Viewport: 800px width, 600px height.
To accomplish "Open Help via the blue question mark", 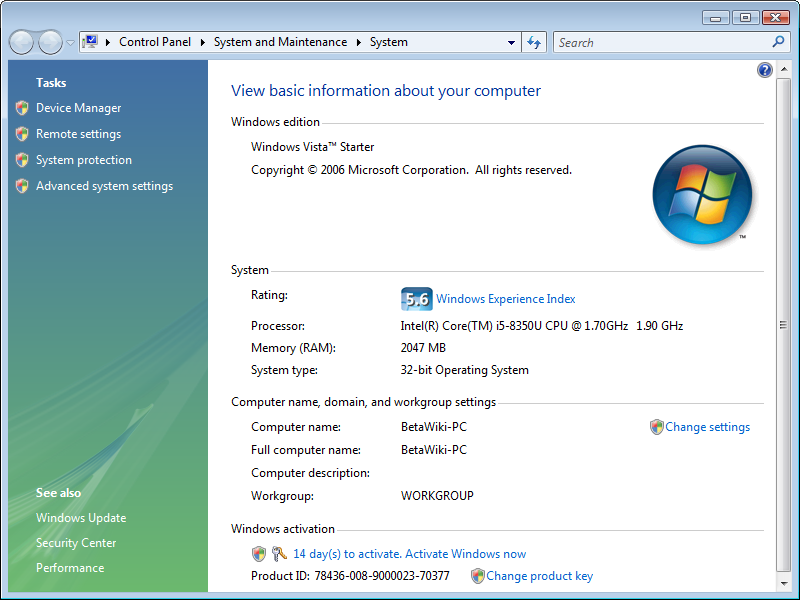I will (x=764, y=70).
